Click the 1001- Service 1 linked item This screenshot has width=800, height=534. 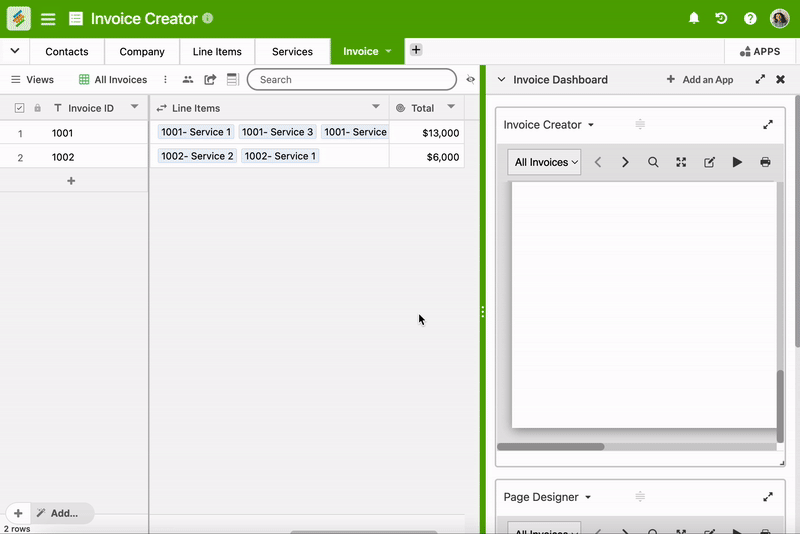tap(196, 132)
